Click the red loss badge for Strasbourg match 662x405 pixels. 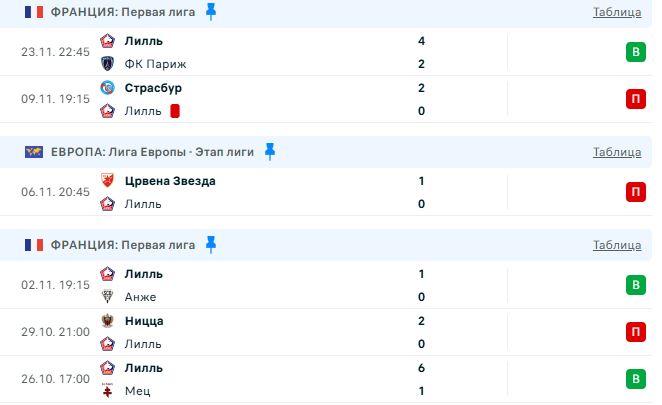click(x=634, y=99)
